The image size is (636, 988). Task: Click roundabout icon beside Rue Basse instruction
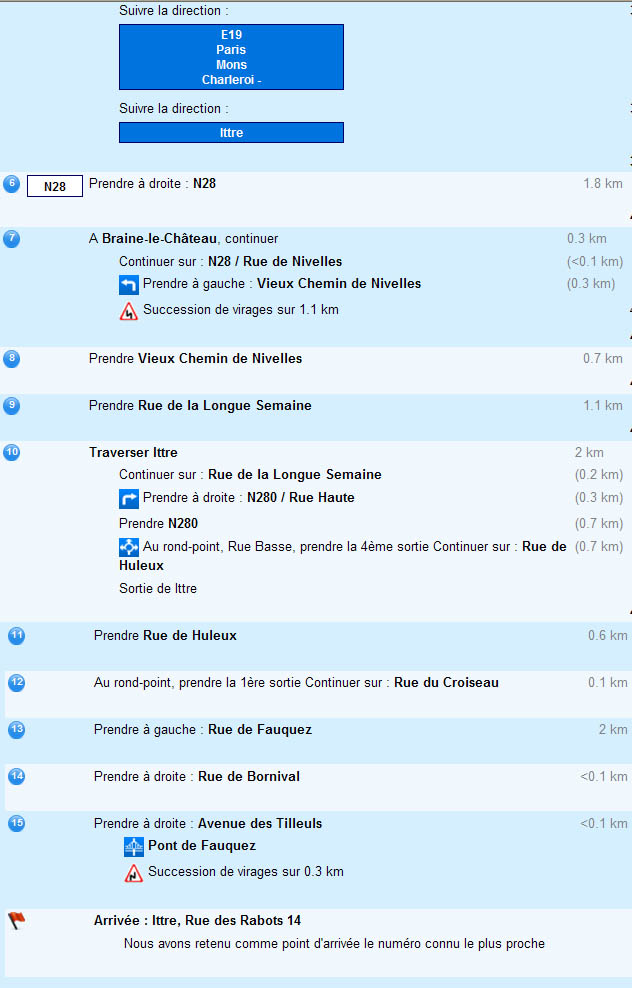click(129, 547)
